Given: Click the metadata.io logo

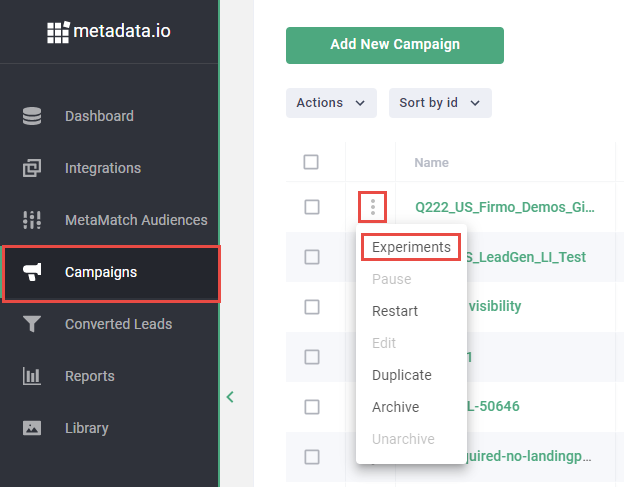Looking at the screenshot, I should (x=109, y=31).
